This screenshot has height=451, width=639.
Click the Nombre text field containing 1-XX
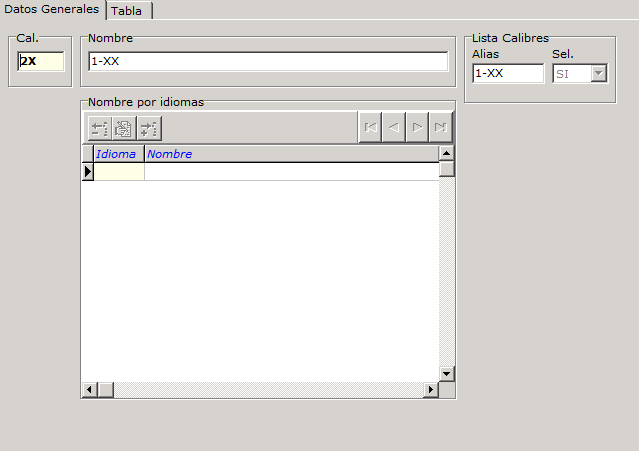pos(267,61)
